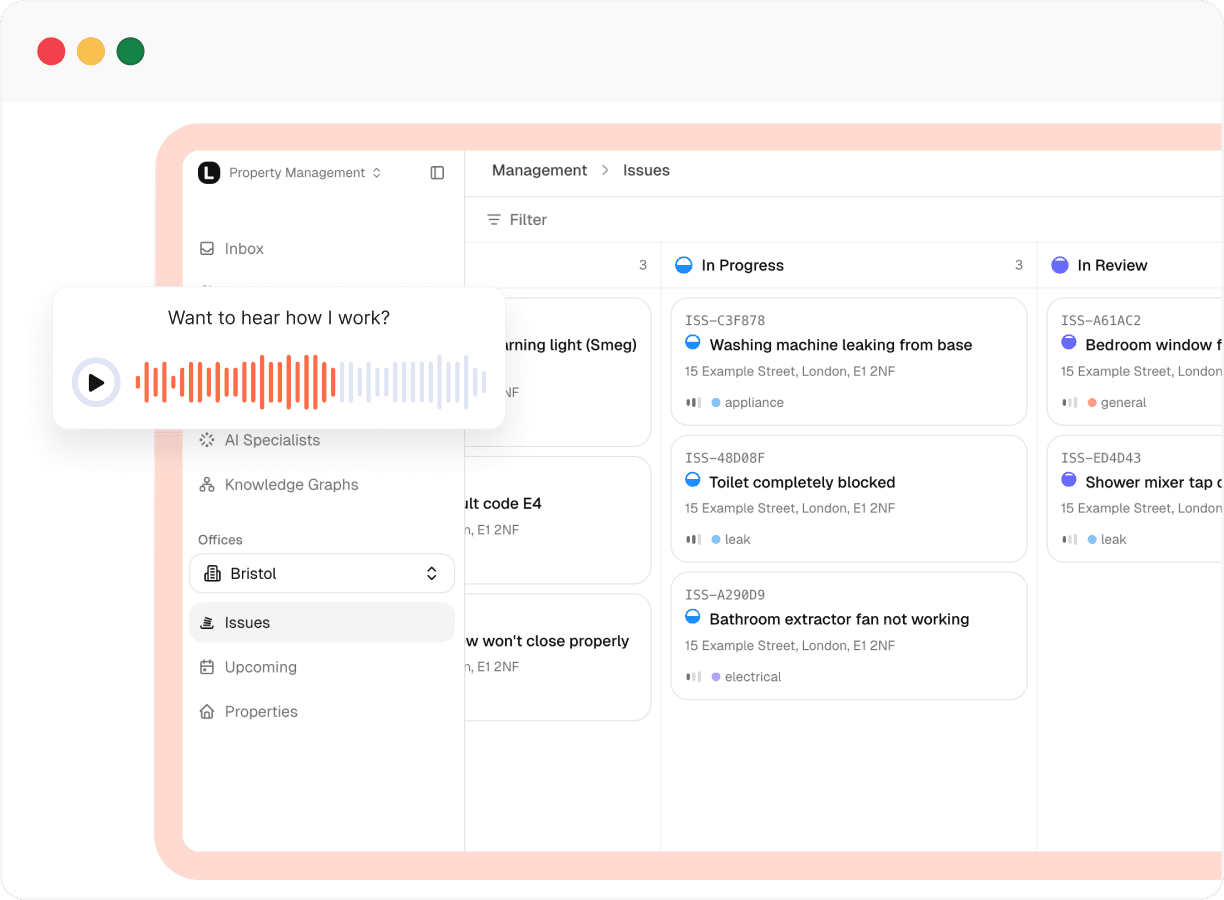Click the In Progress column status icon
This screenshot has width=1224, height=900.
click(x=684, y=265)
